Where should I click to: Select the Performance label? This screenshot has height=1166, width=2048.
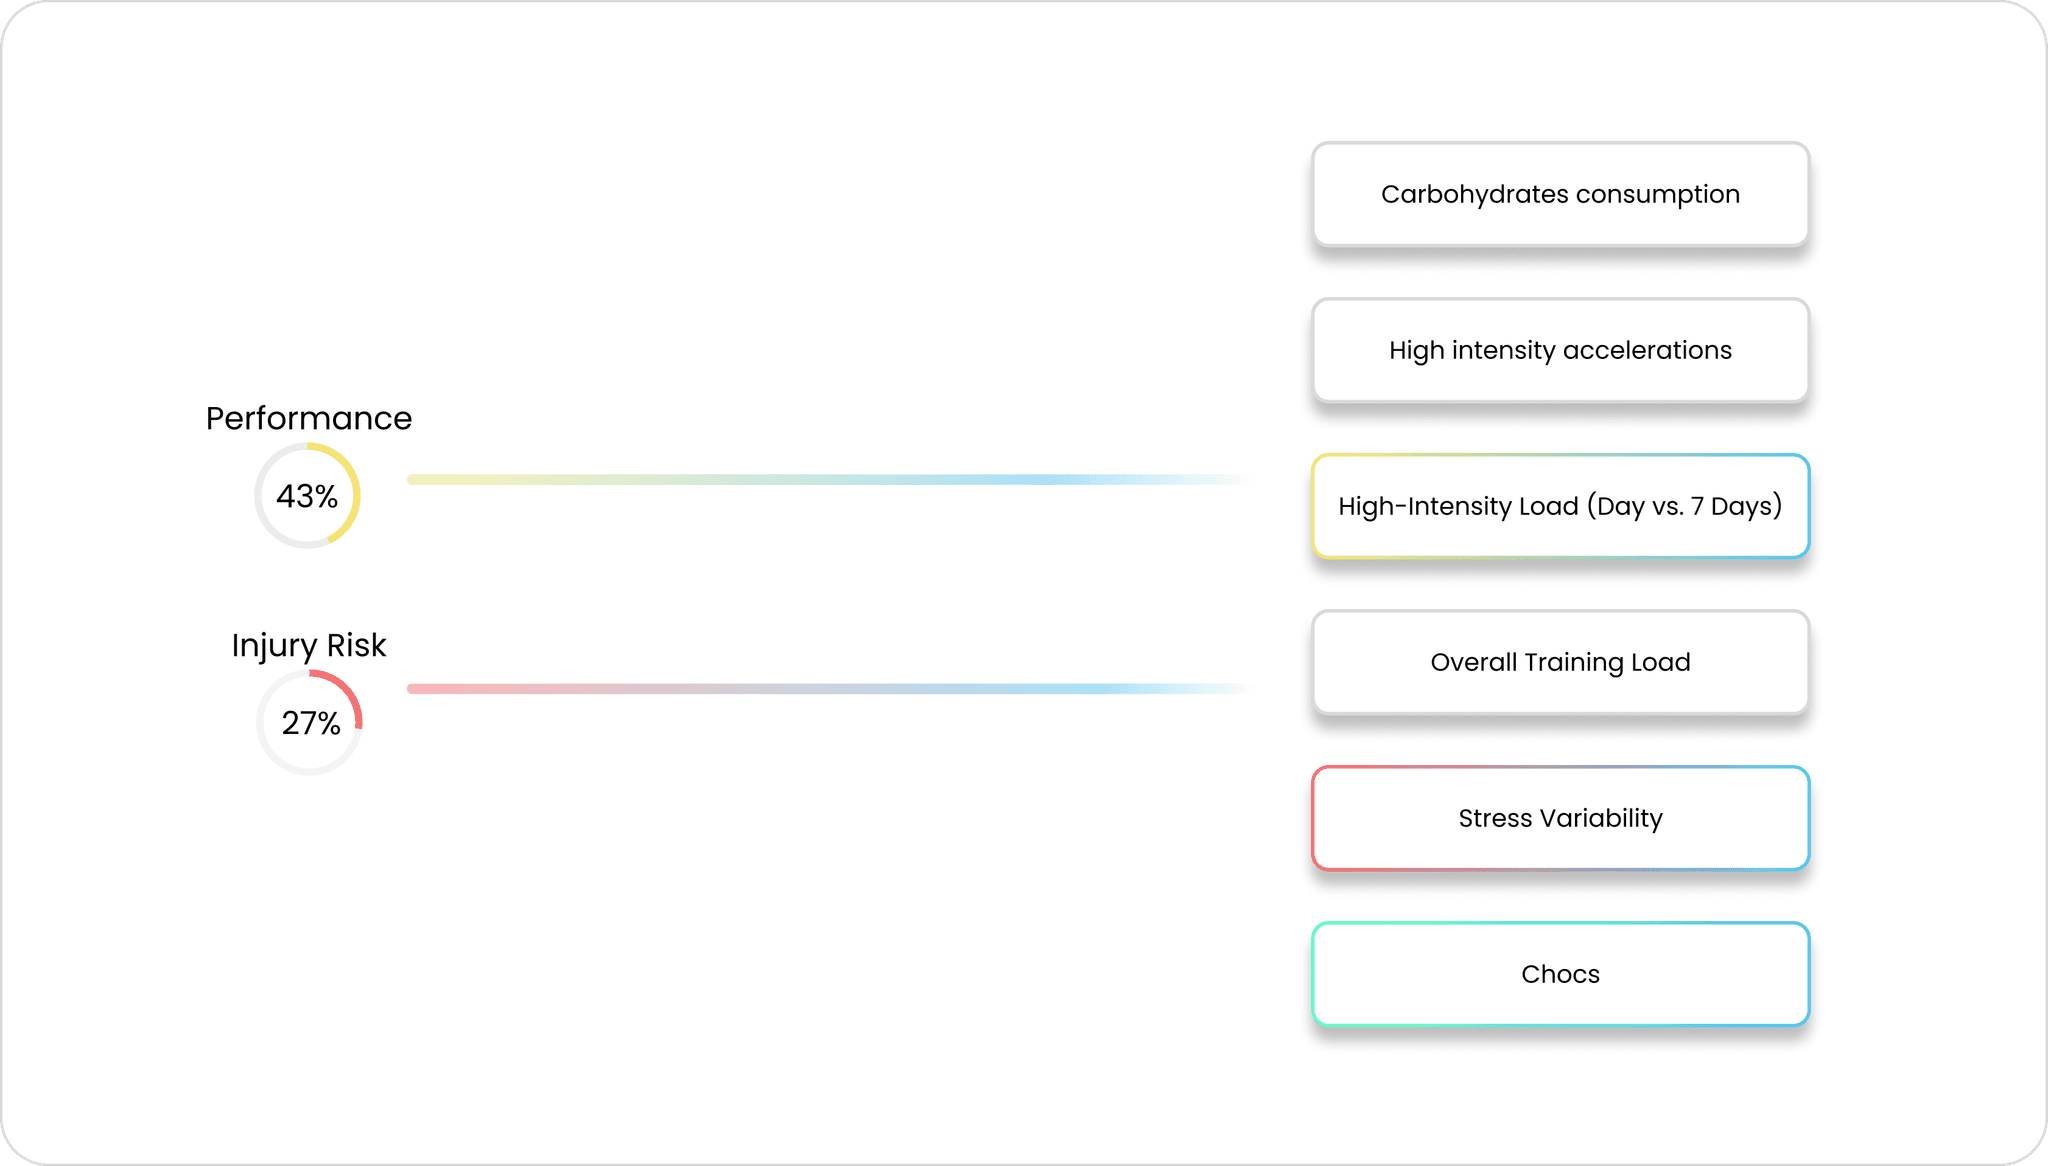click(x=309, y=418)
